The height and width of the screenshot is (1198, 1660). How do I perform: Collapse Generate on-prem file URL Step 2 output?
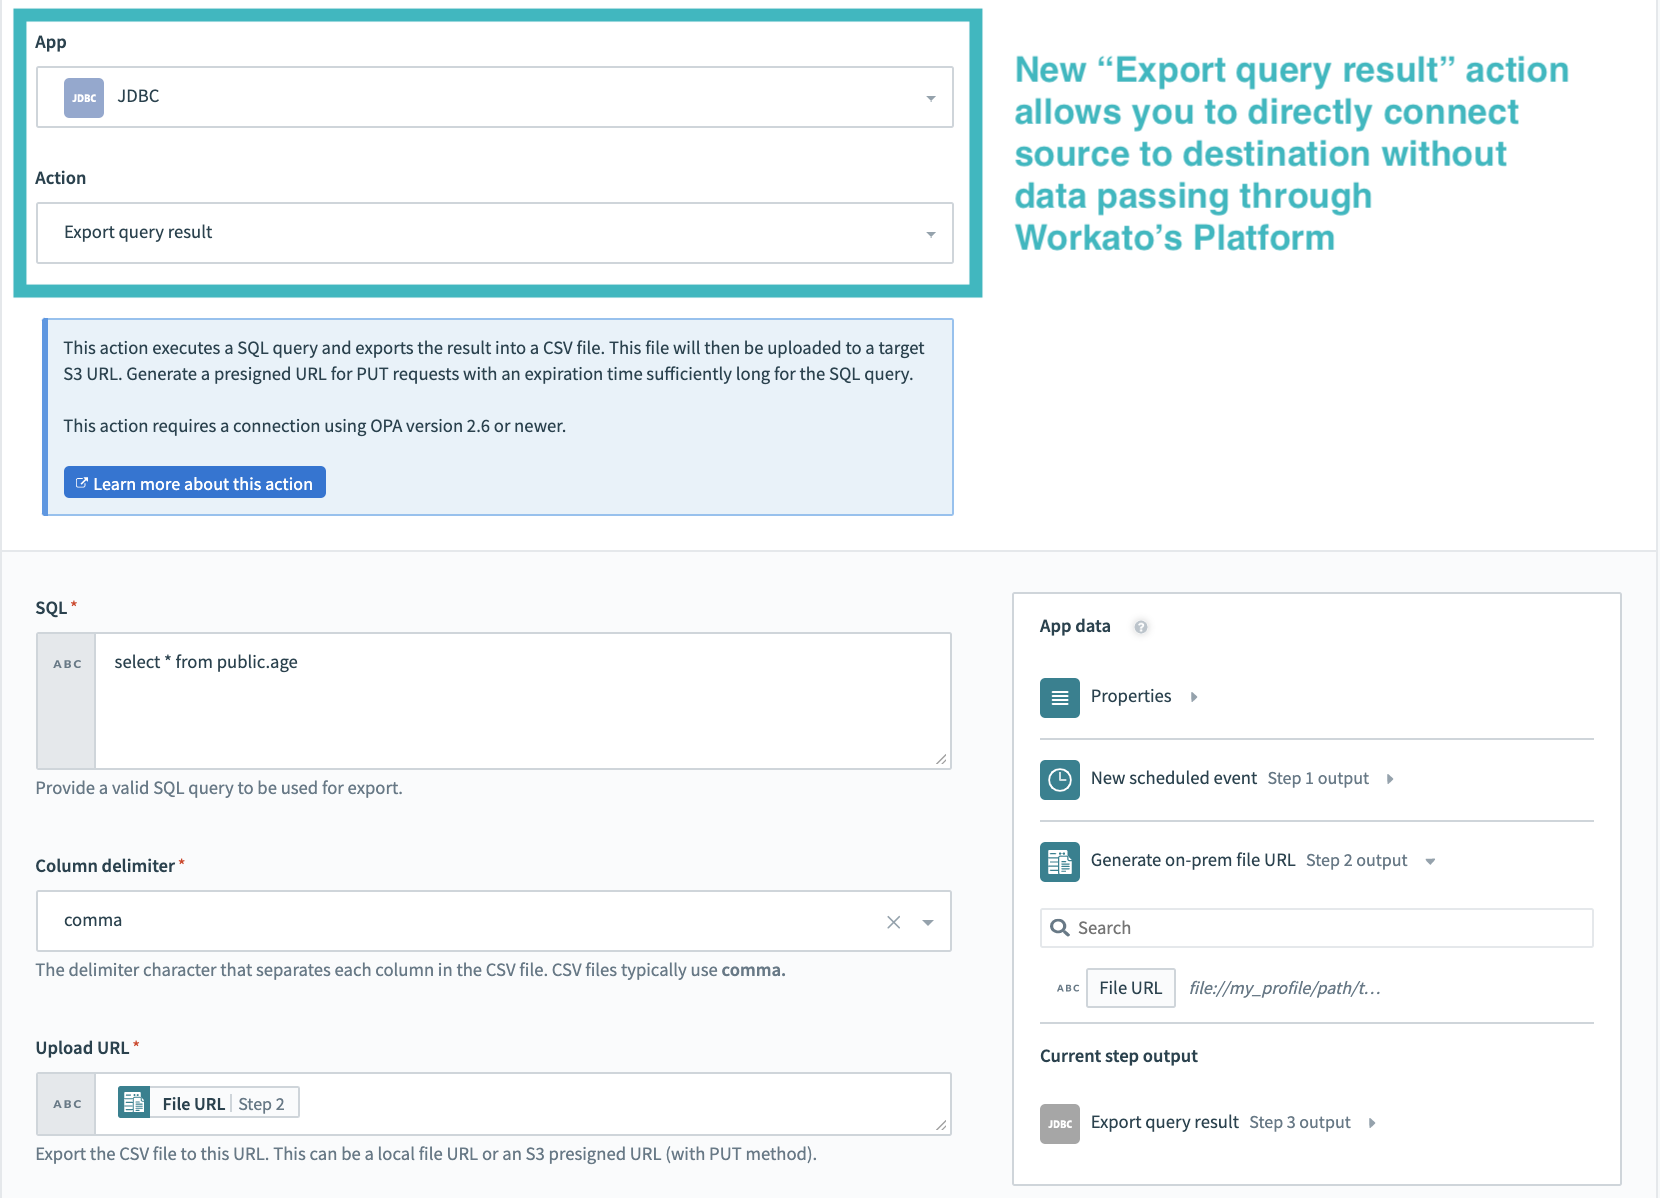pos(1430,861)
